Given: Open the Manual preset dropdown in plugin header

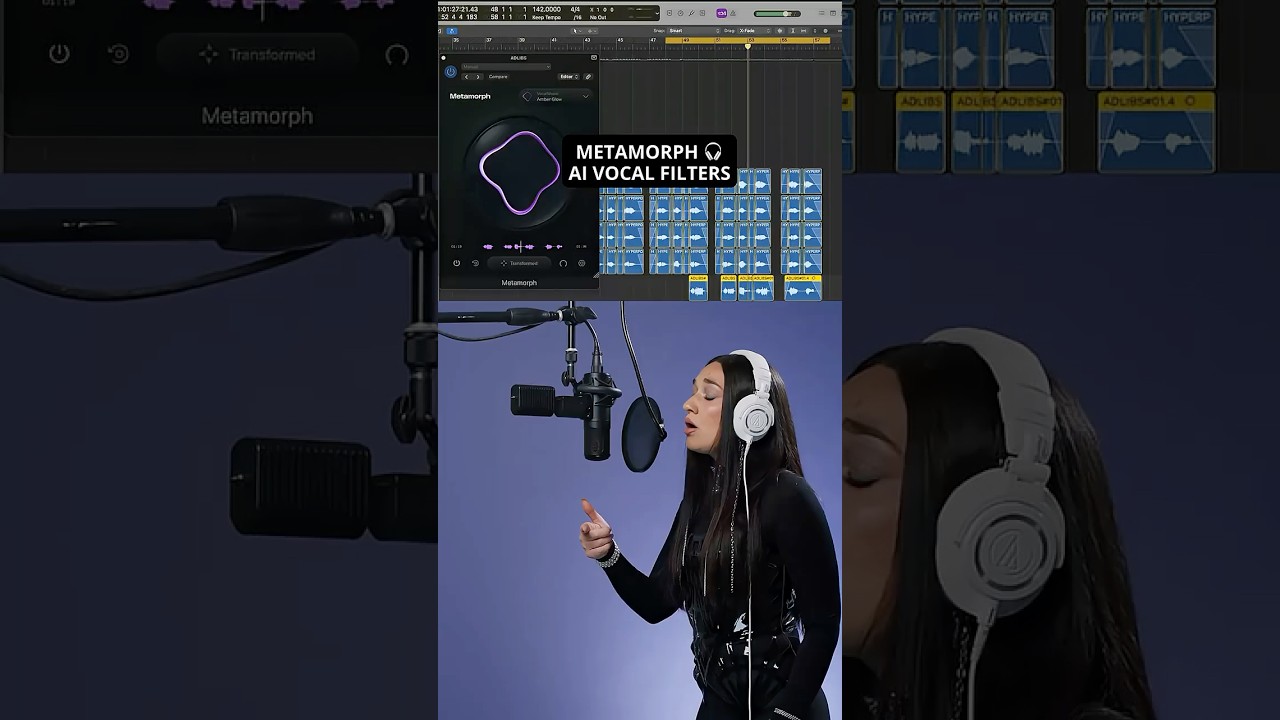Looking at the screenshot, I should (x=506, y=67).
